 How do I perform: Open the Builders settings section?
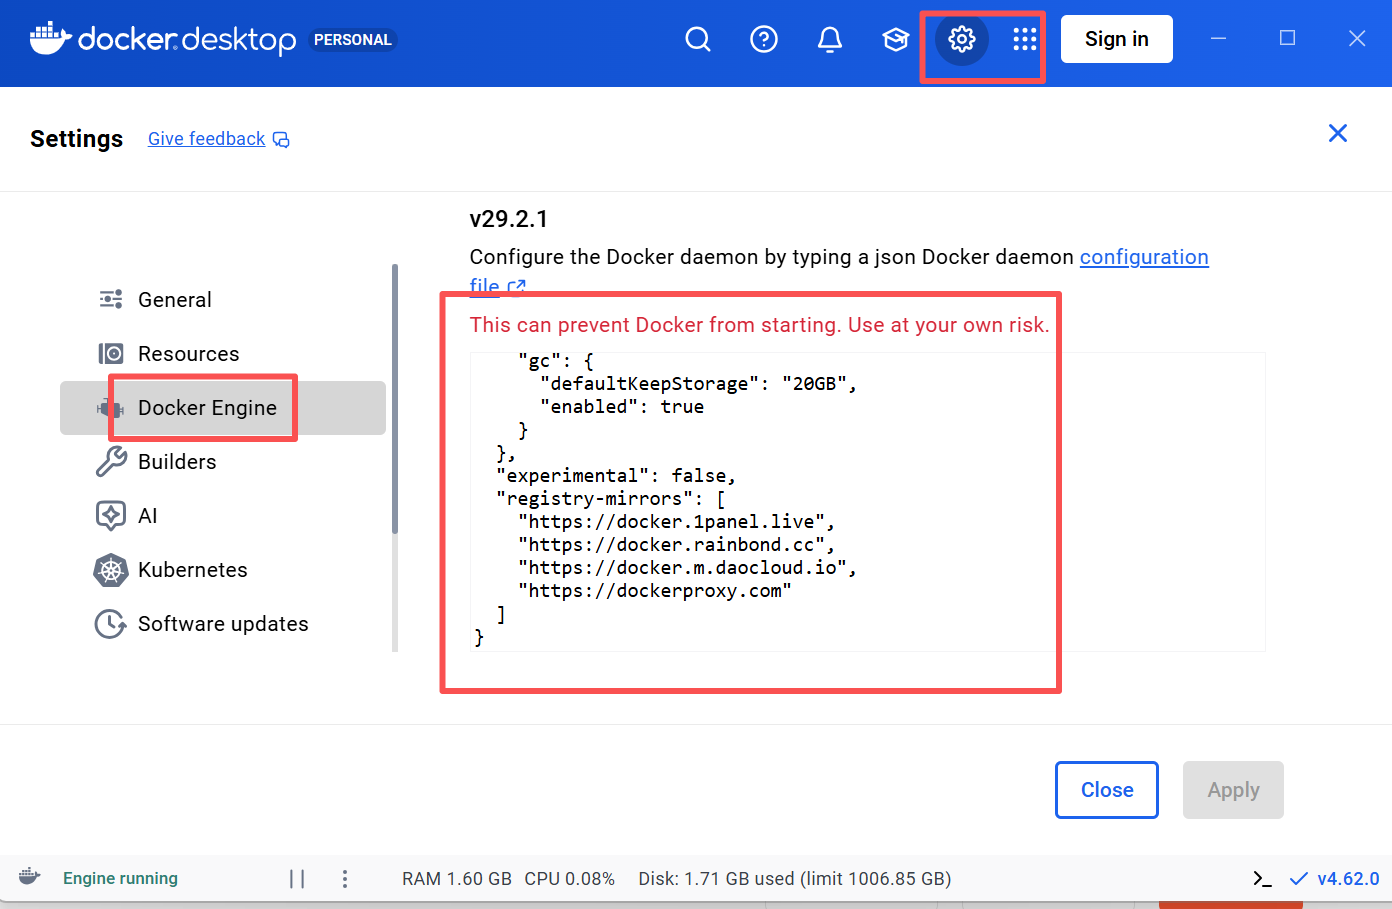click(177, 461)
